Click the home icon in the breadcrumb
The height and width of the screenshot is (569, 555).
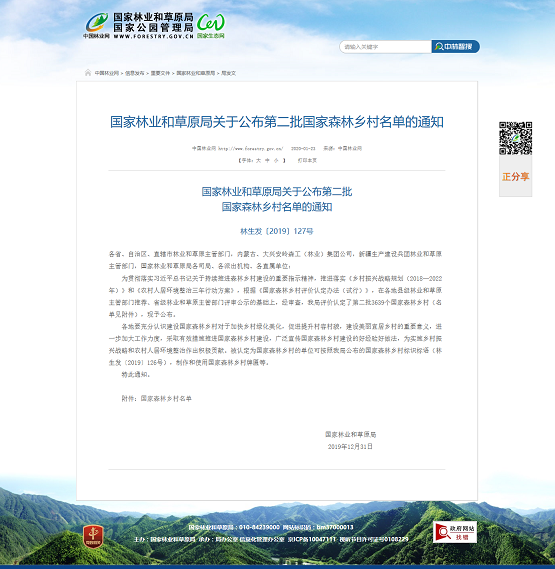[88, 73]
